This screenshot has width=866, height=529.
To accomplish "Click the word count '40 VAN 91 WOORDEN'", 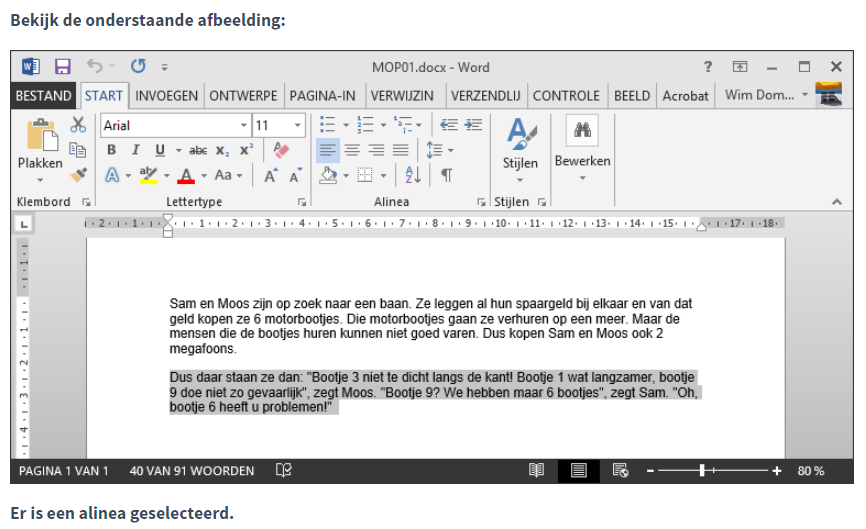I will click(x=192, y=470).
